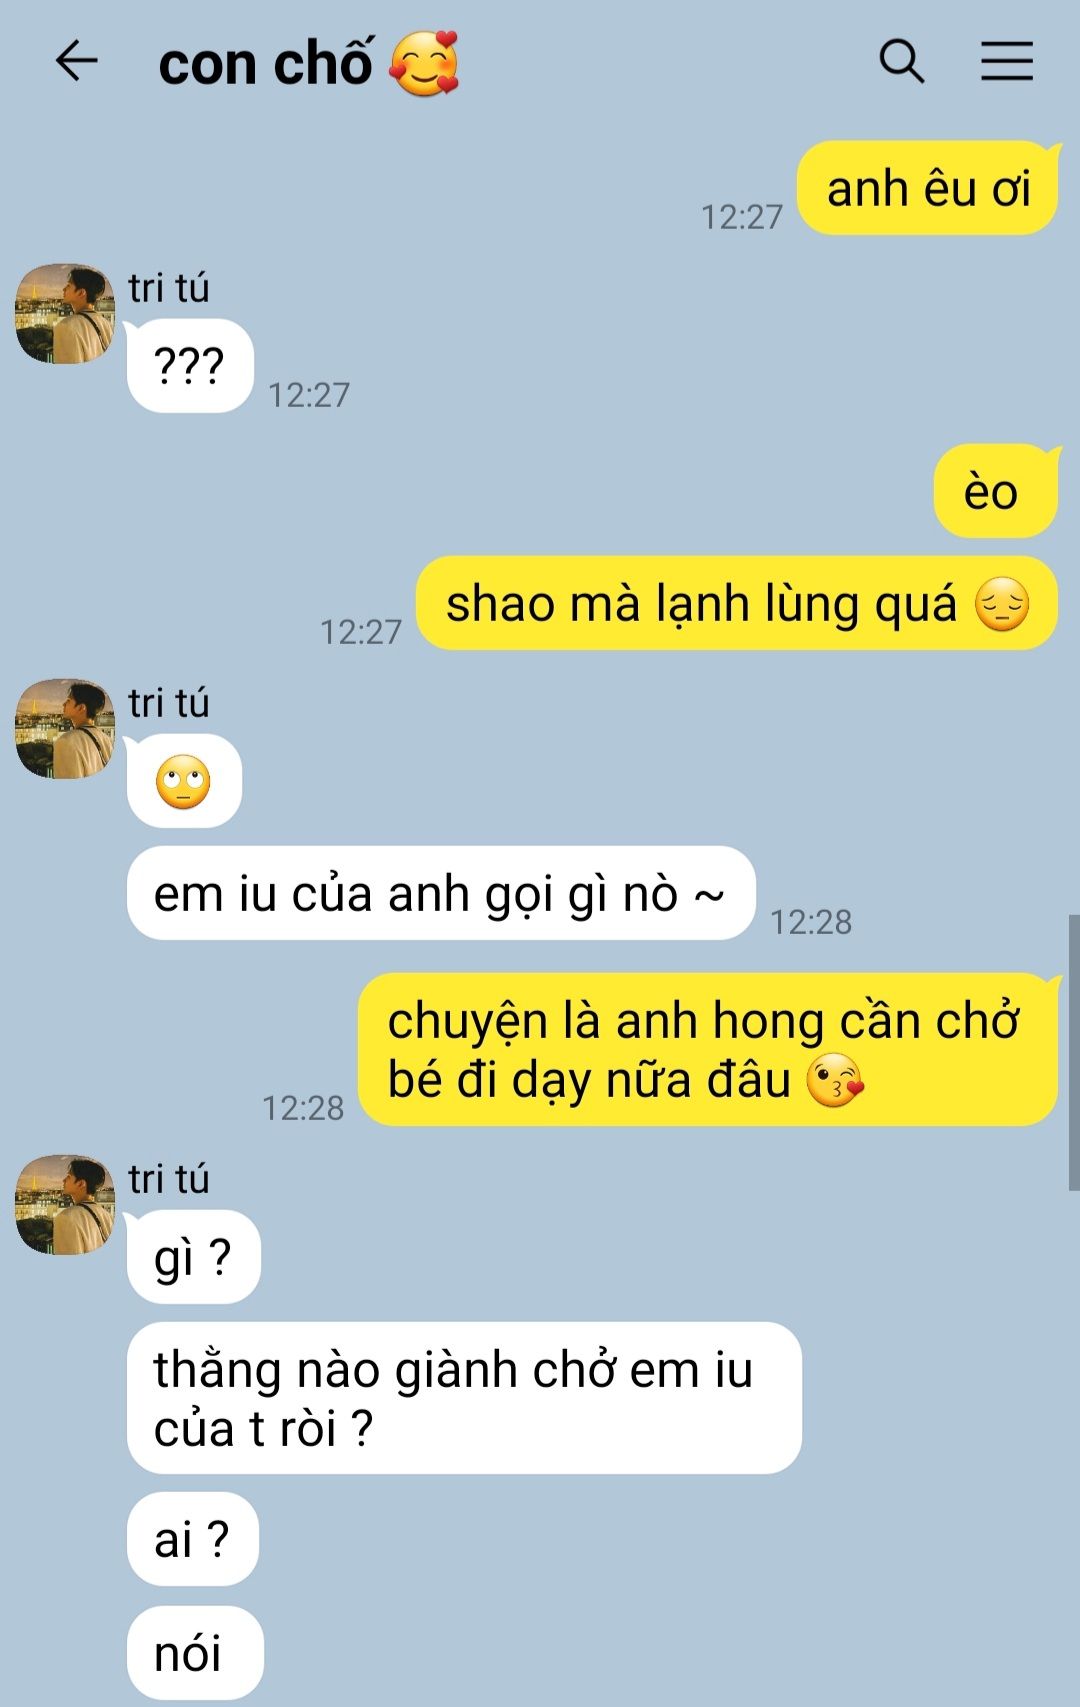Tap the kissing face emoji in yellow bubble
Image resolution: width=1080 pixels, height=1707 pixels.
(835, 1081)
